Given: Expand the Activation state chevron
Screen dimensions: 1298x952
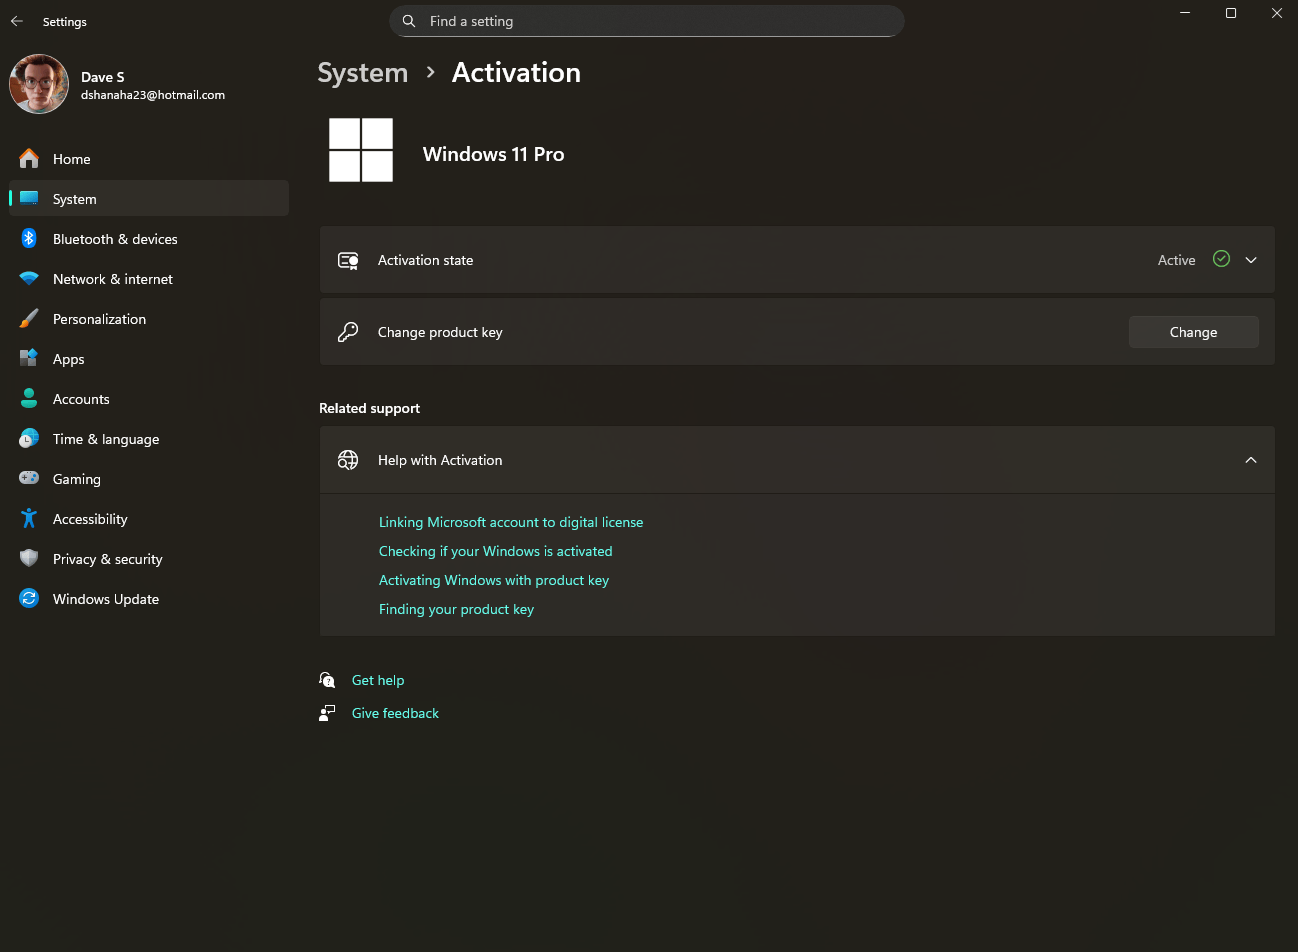Looking at the screenshot, I should [1251, 260].
